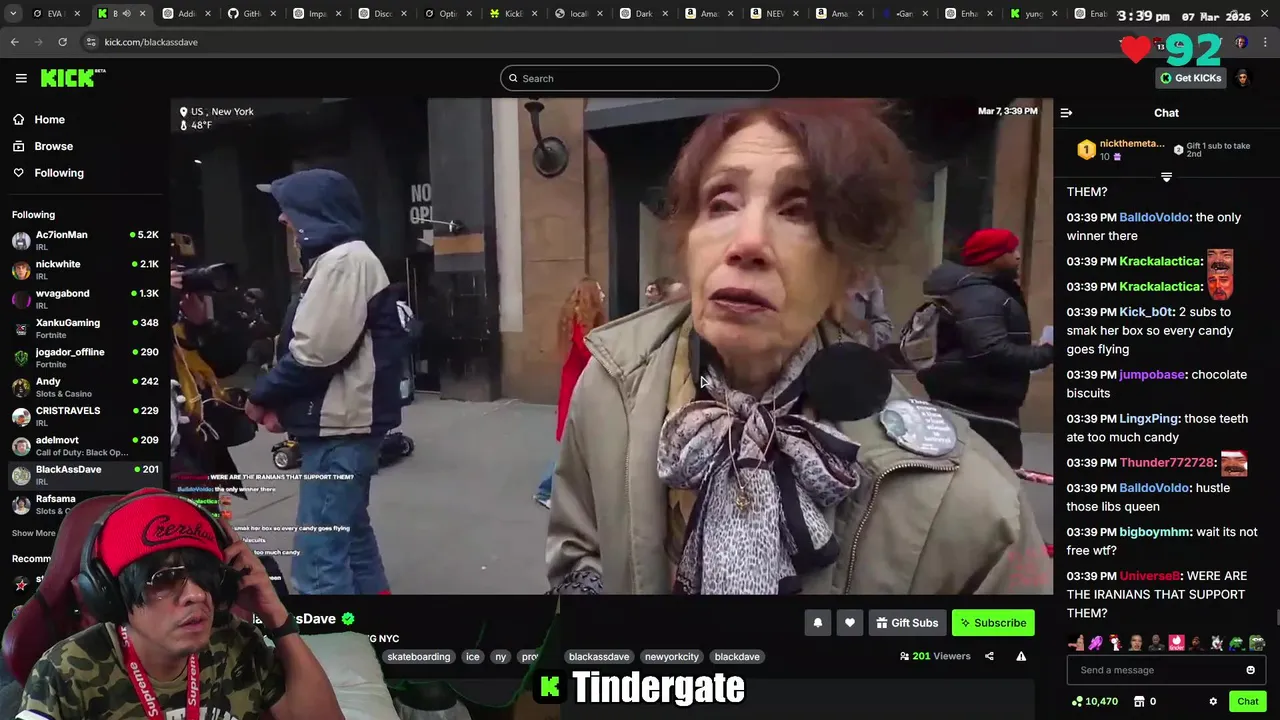Toggle stream notifications bell
This screenshot has height=720, width=1280.
(x=817, y=623)
